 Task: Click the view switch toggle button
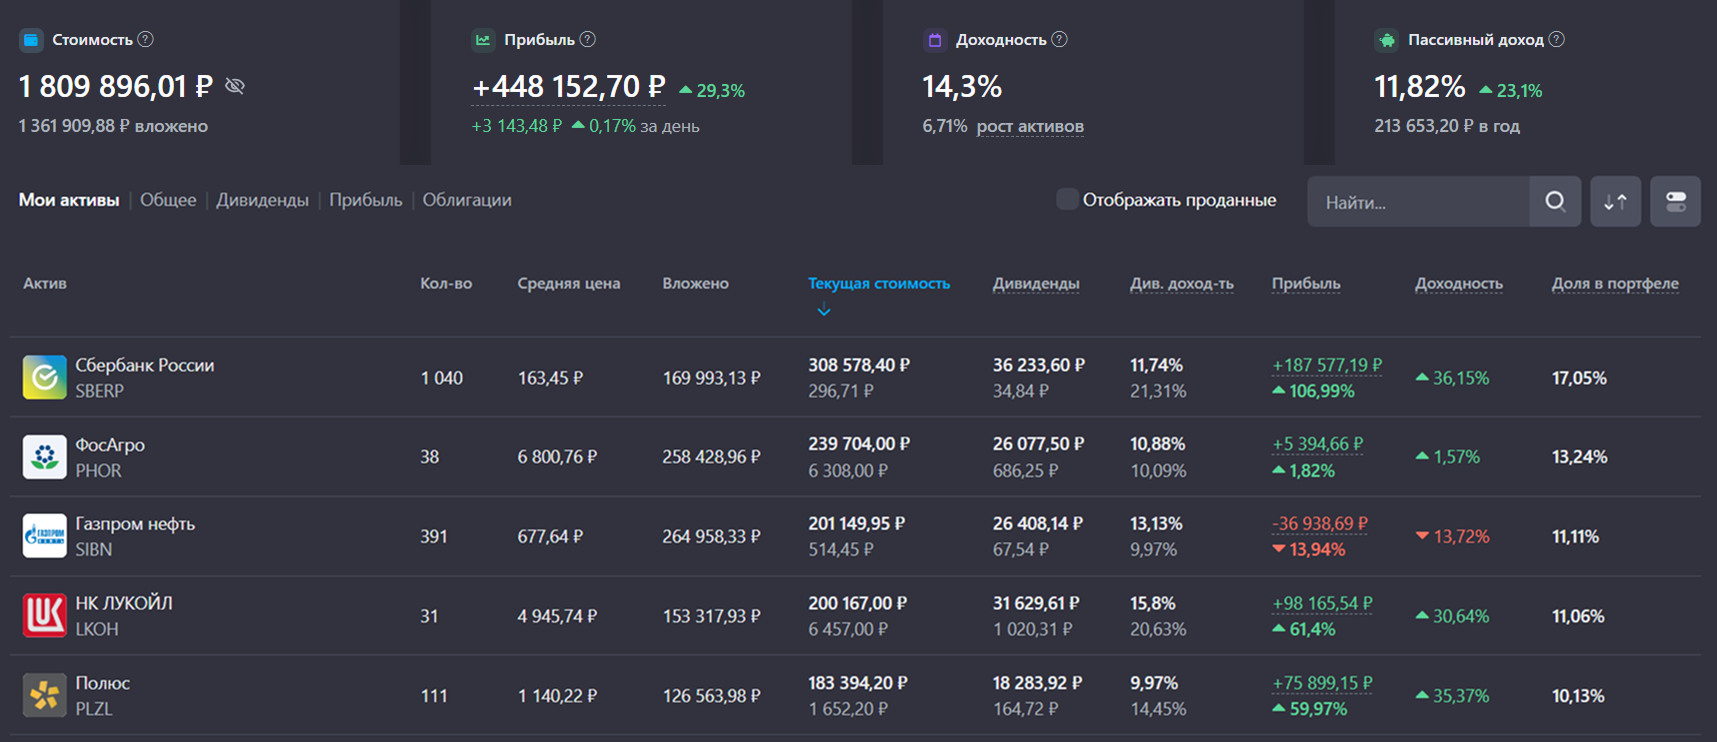[1676, 201]
